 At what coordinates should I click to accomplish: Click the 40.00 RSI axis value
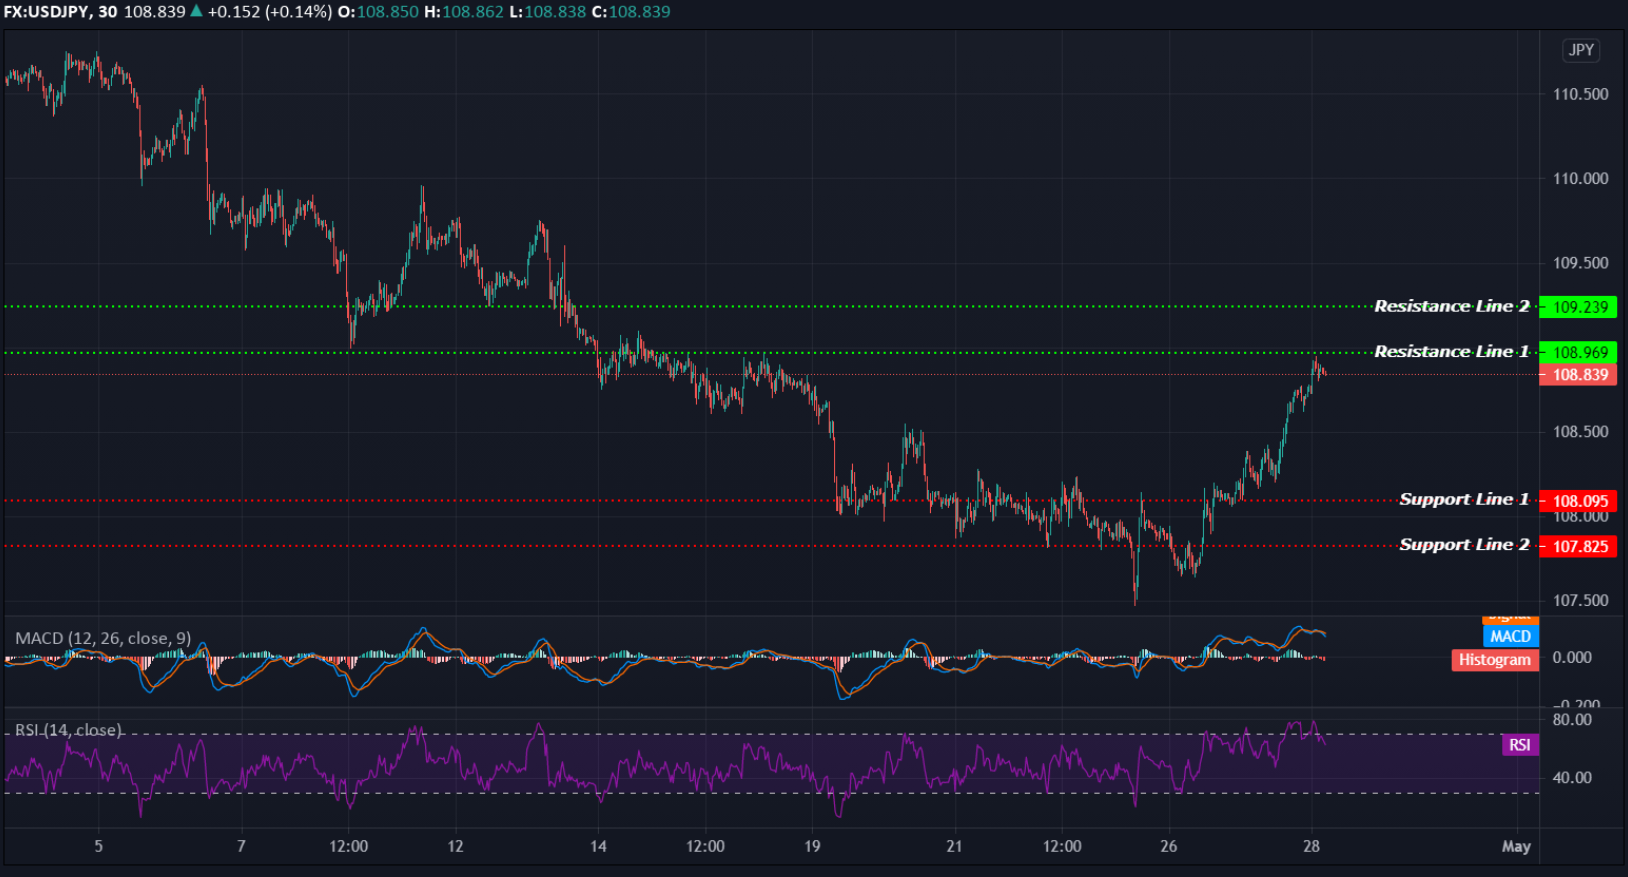click(1572, 778)
